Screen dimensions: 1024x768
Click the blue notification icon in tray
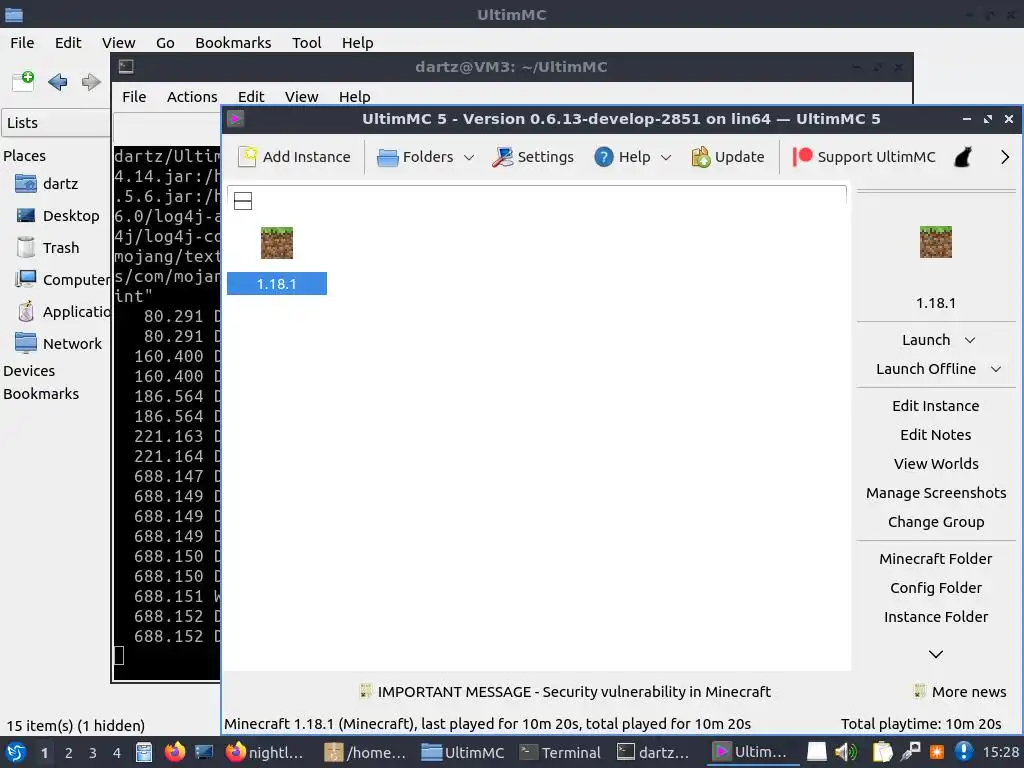pyautogui.click(x=964, y=752)
